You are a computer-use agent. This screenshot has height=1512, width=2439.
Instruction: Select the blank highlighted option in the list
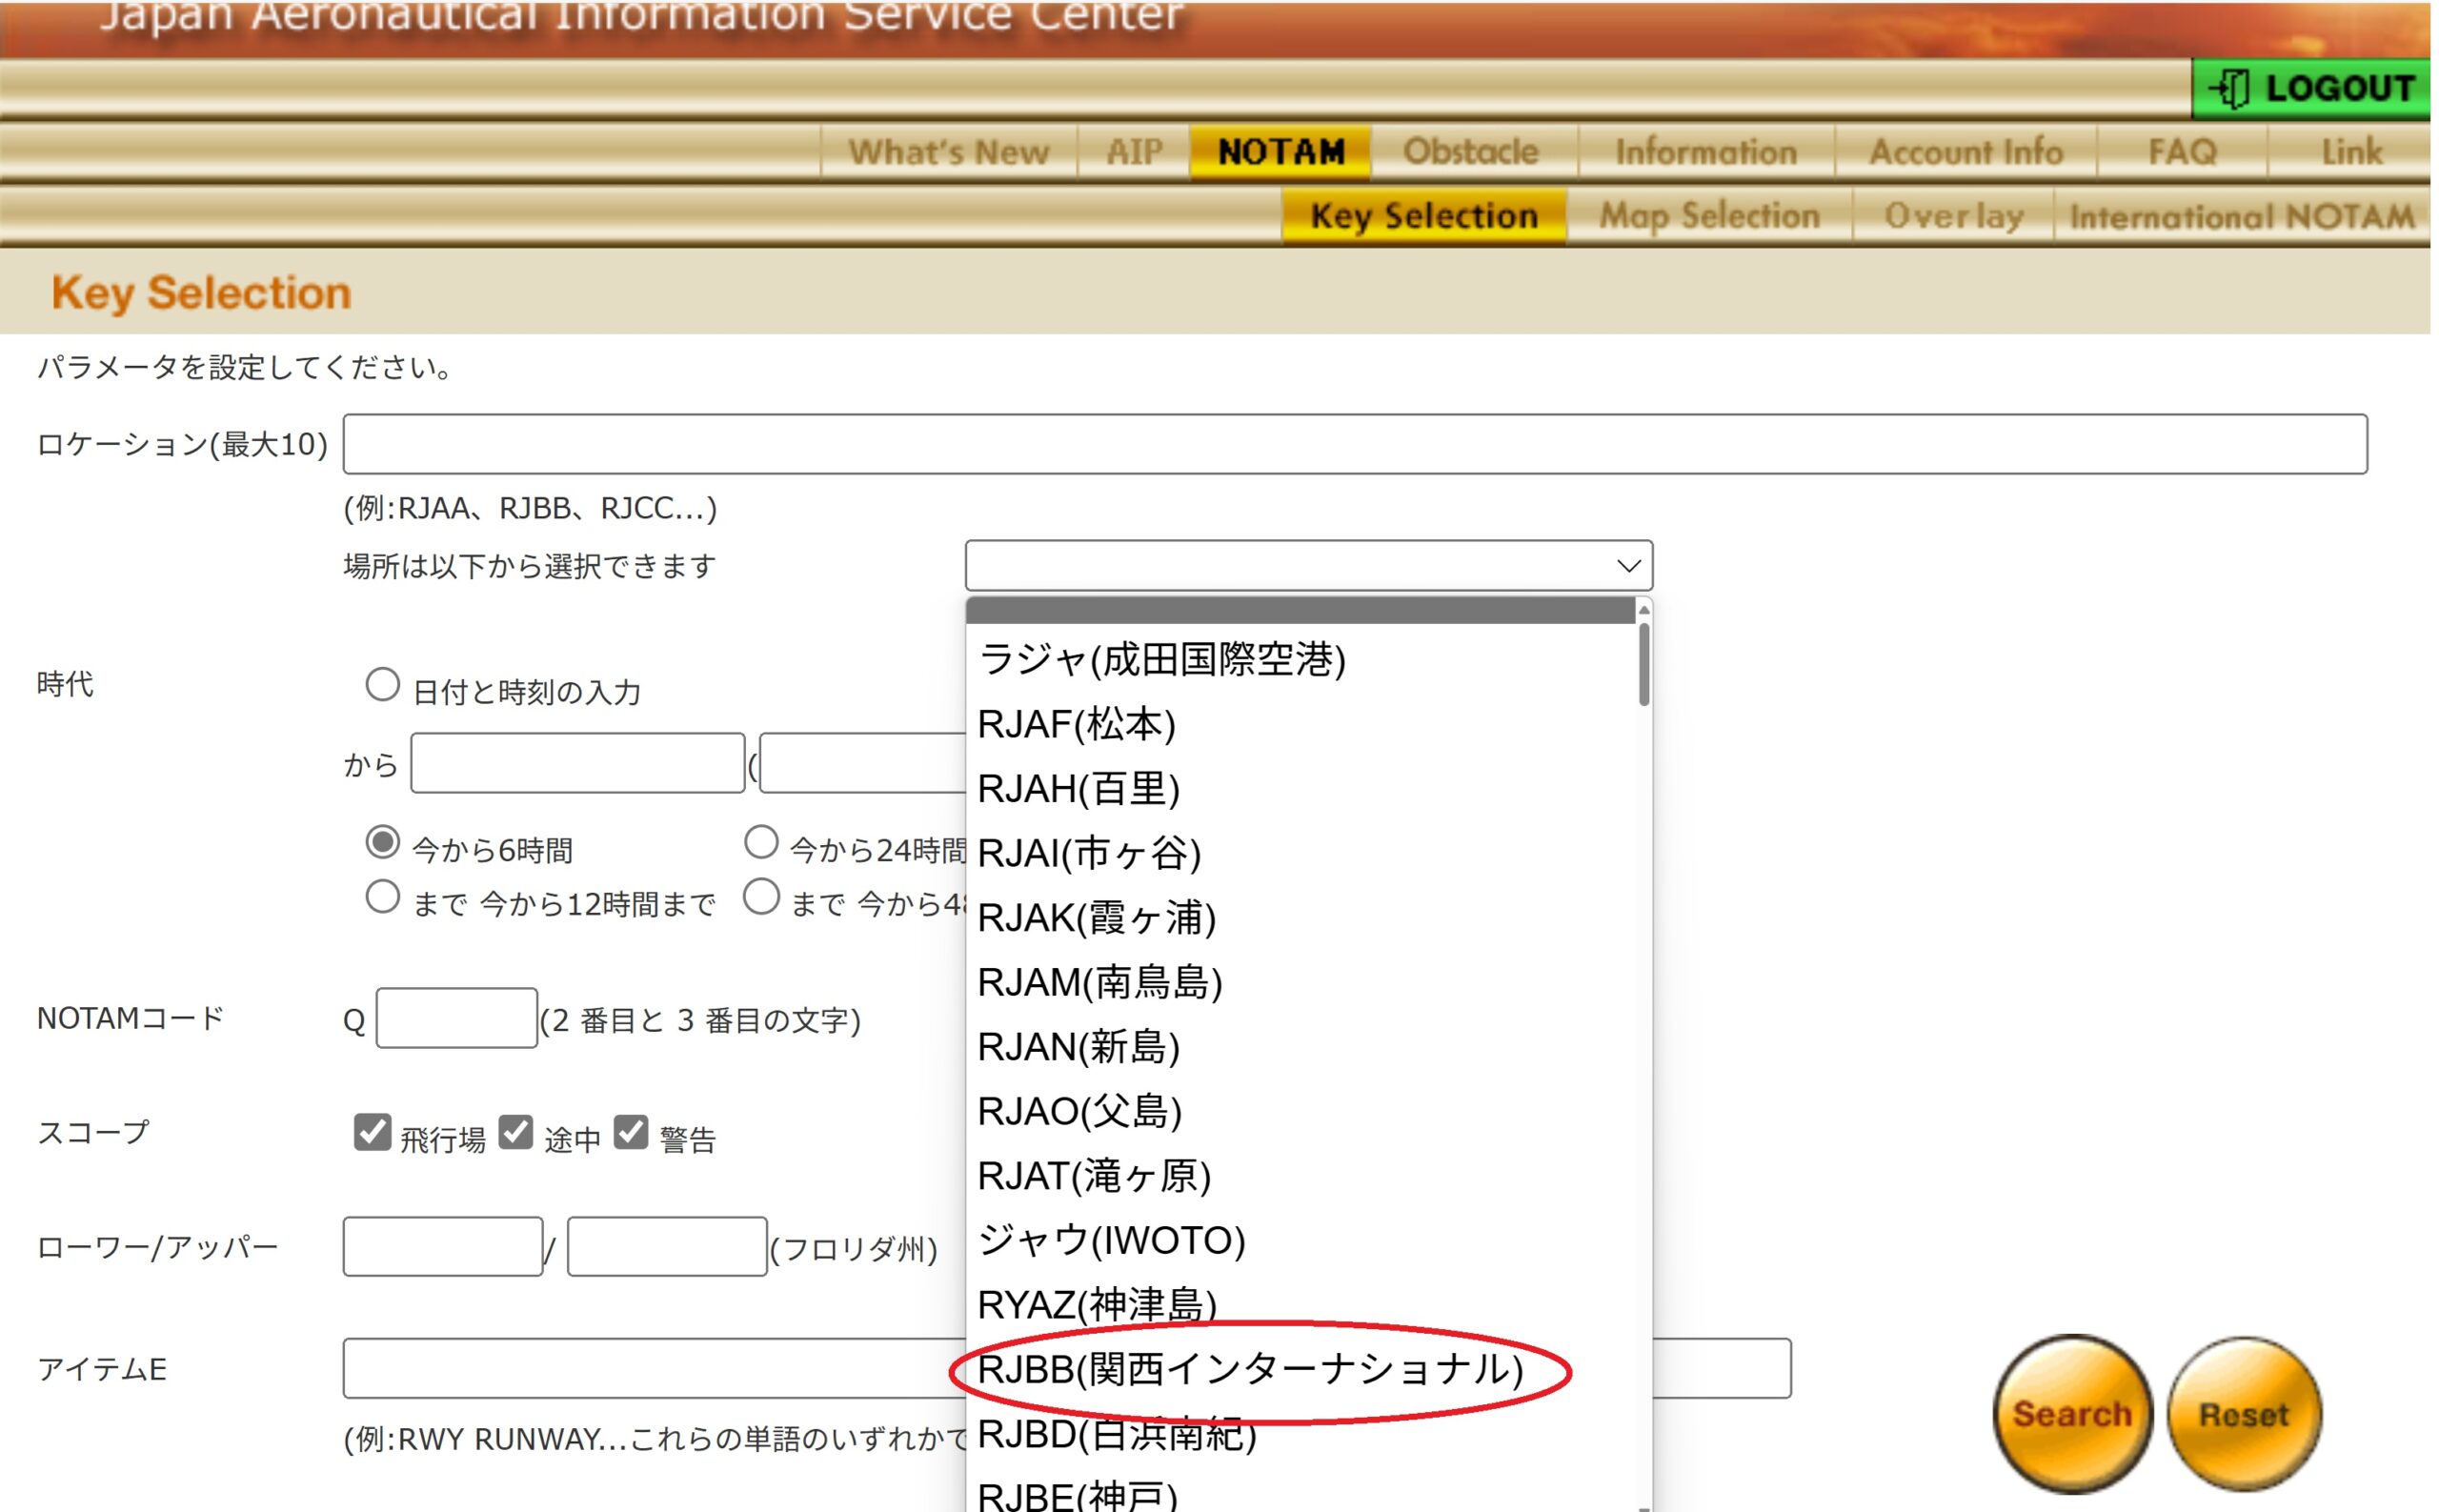[1300, 610]
